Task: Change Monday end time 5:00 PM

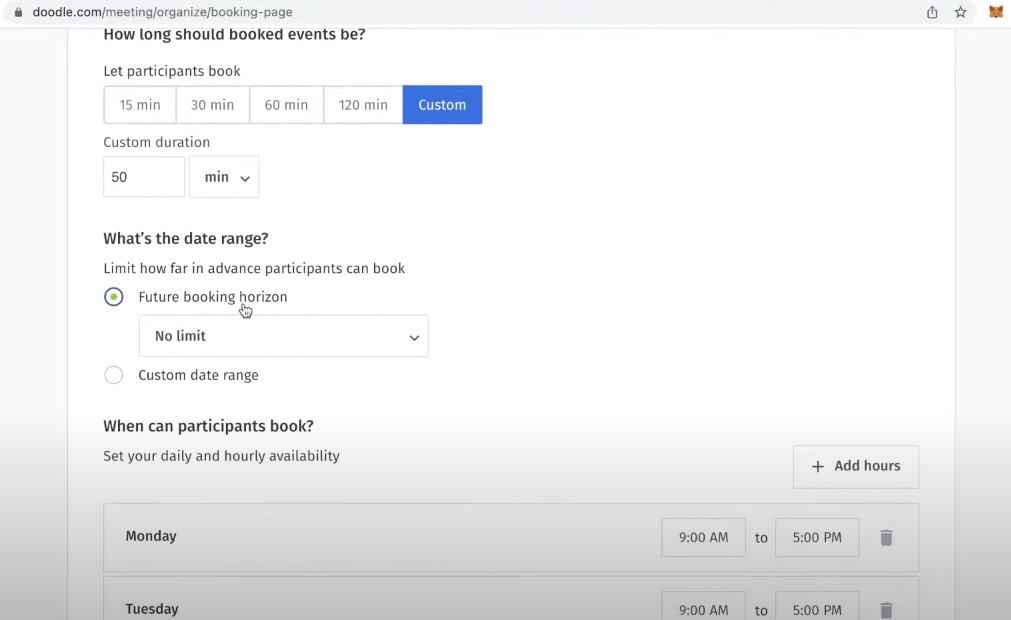Action: 817,538
